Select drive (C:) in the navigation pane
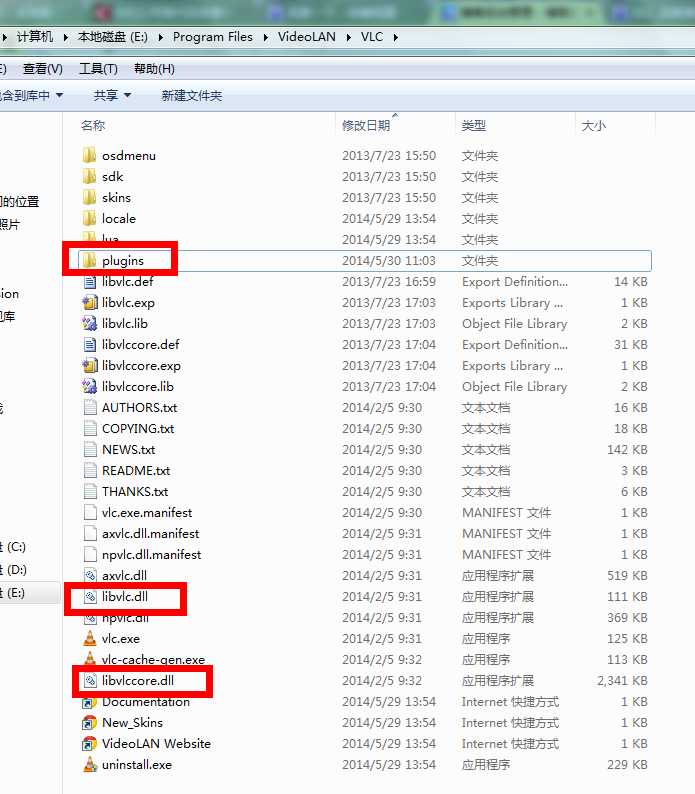Viewport: 695px width, 794px height. tap(13, 547)
